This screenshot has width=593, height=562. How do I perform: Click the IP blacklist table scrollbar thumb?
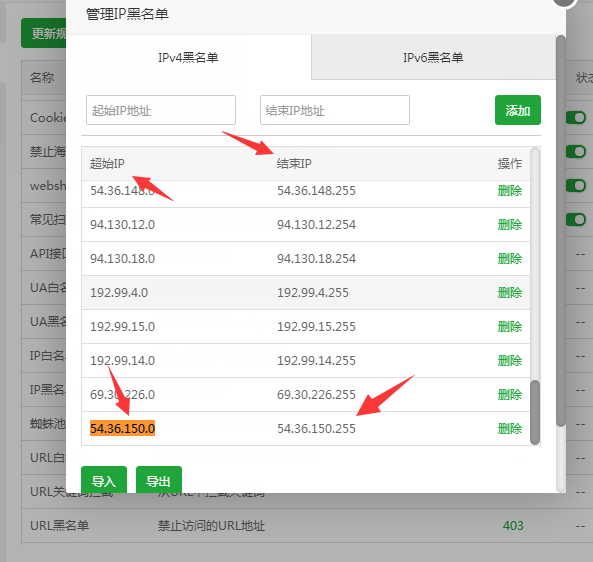click(x=535, y=412)
